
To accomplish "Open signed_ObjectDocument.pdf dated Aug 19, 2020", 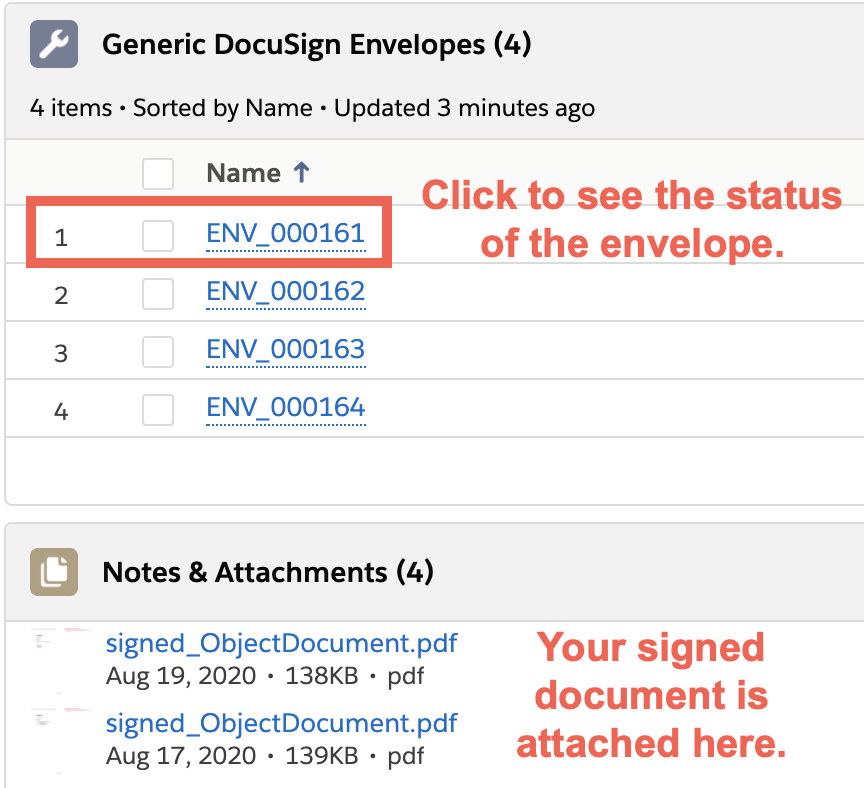I will pos(282,644).
